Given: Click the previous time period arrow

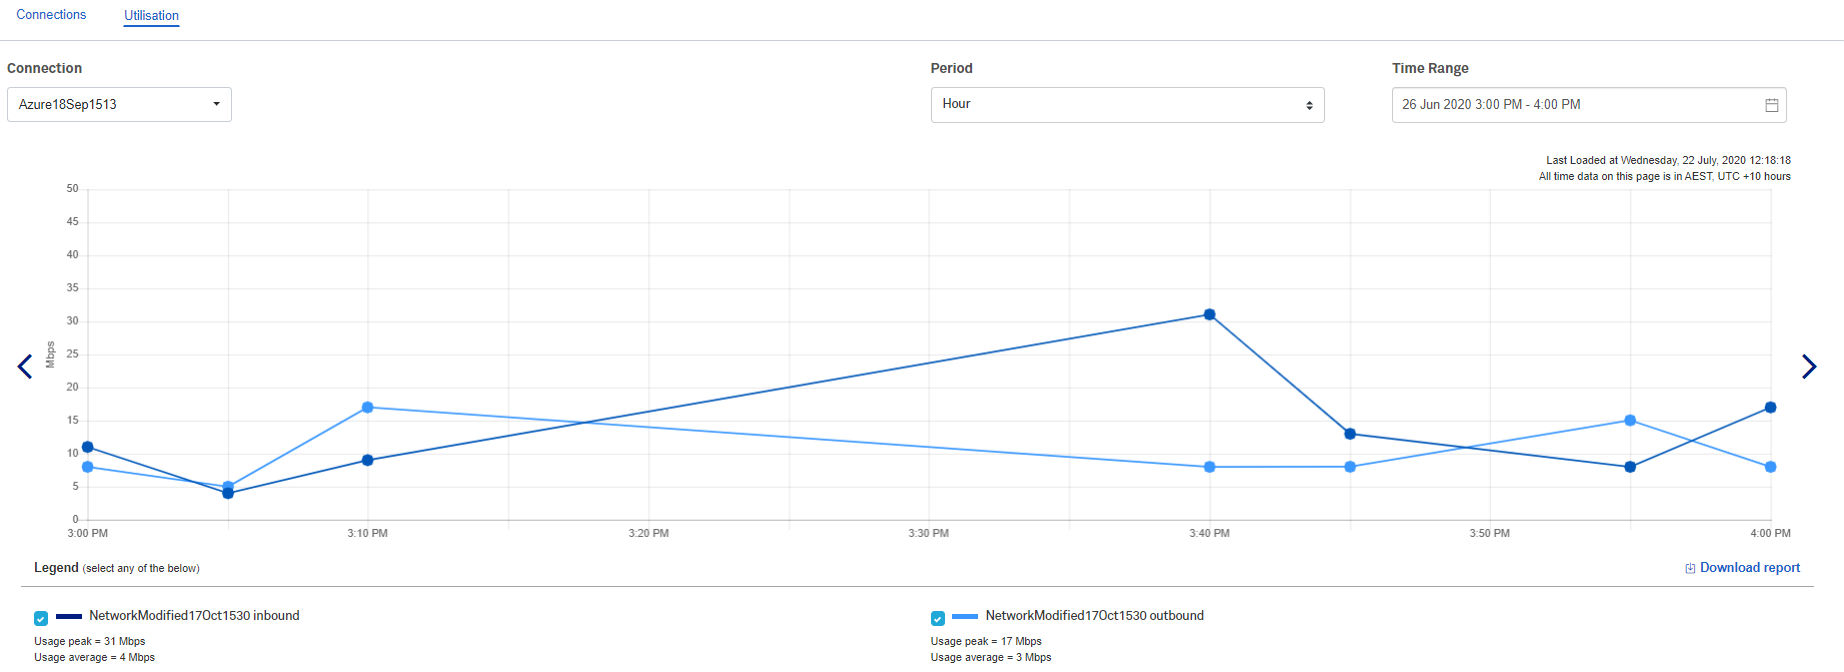Looking at the screenshot, I should pos(25,367).
